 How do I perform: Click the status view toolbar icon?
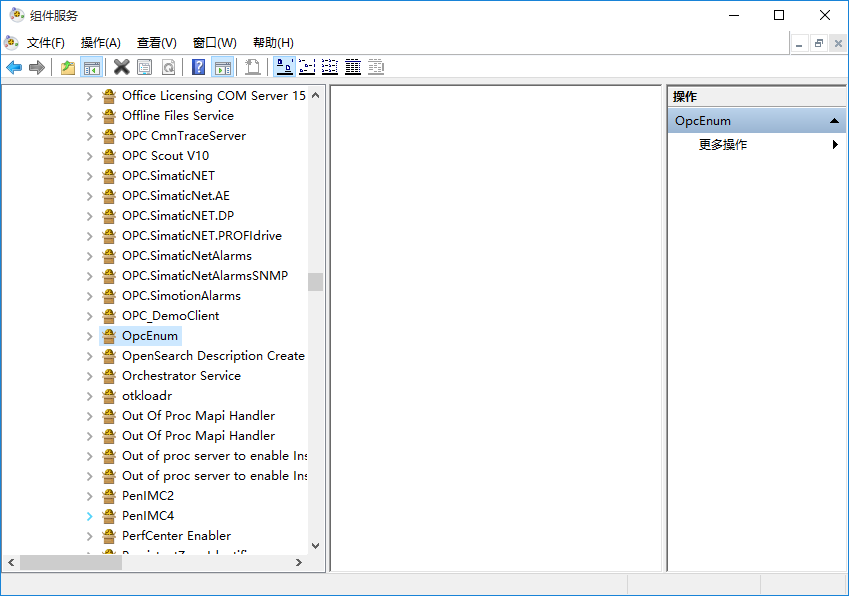pyautogui.click(x=376, y=68)
